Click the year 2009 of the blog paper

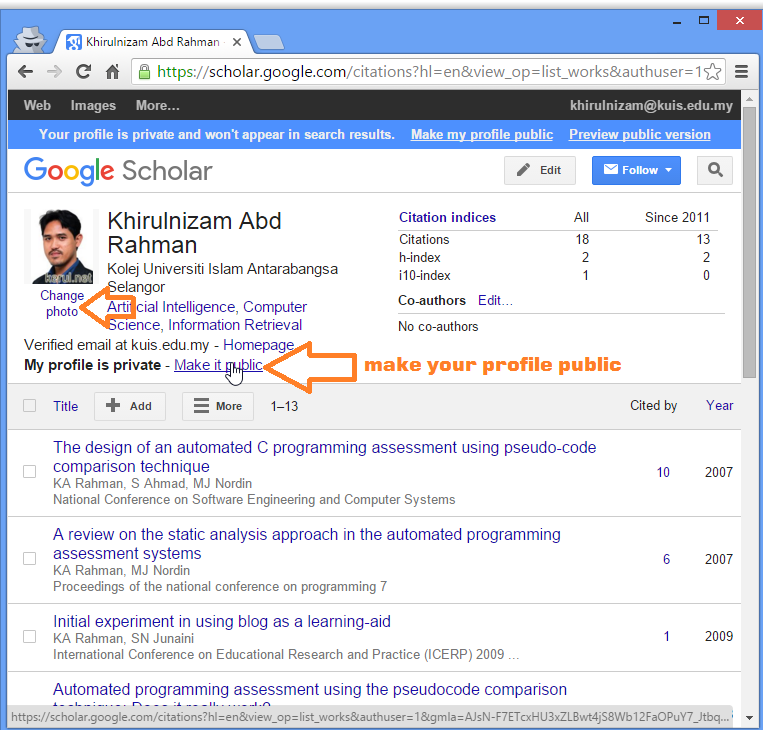[719, 636]
